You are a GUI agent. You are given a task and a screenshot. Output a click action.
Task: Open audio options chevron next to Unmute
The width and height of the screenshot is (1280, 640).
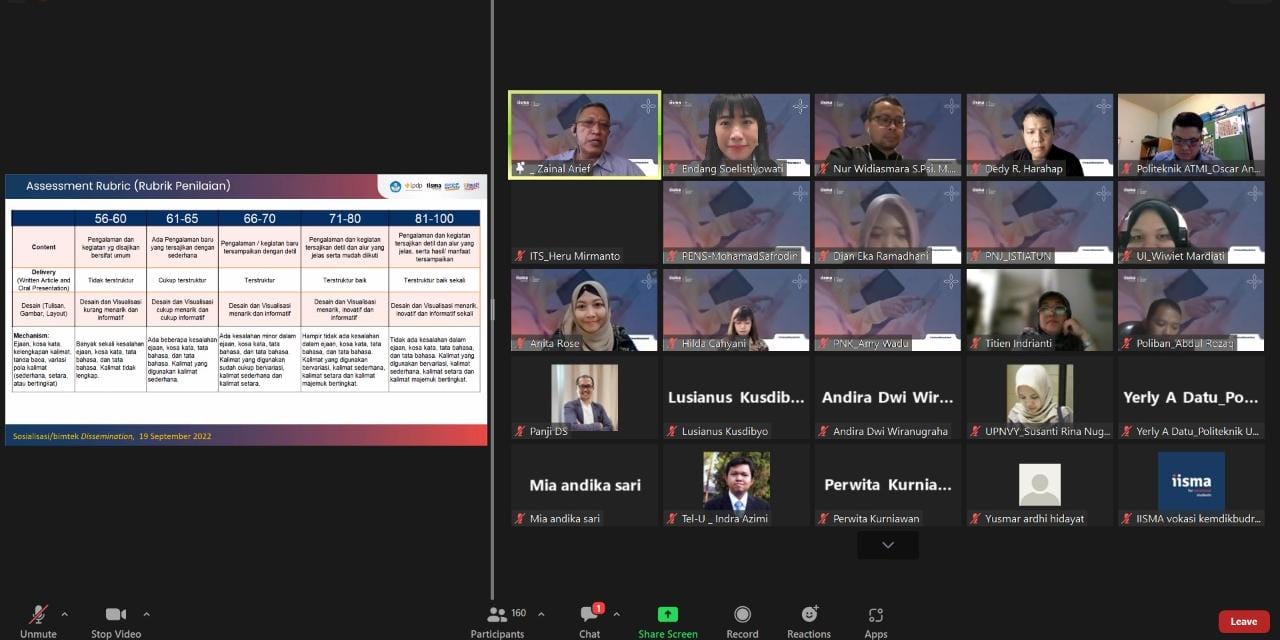point(64,614)
